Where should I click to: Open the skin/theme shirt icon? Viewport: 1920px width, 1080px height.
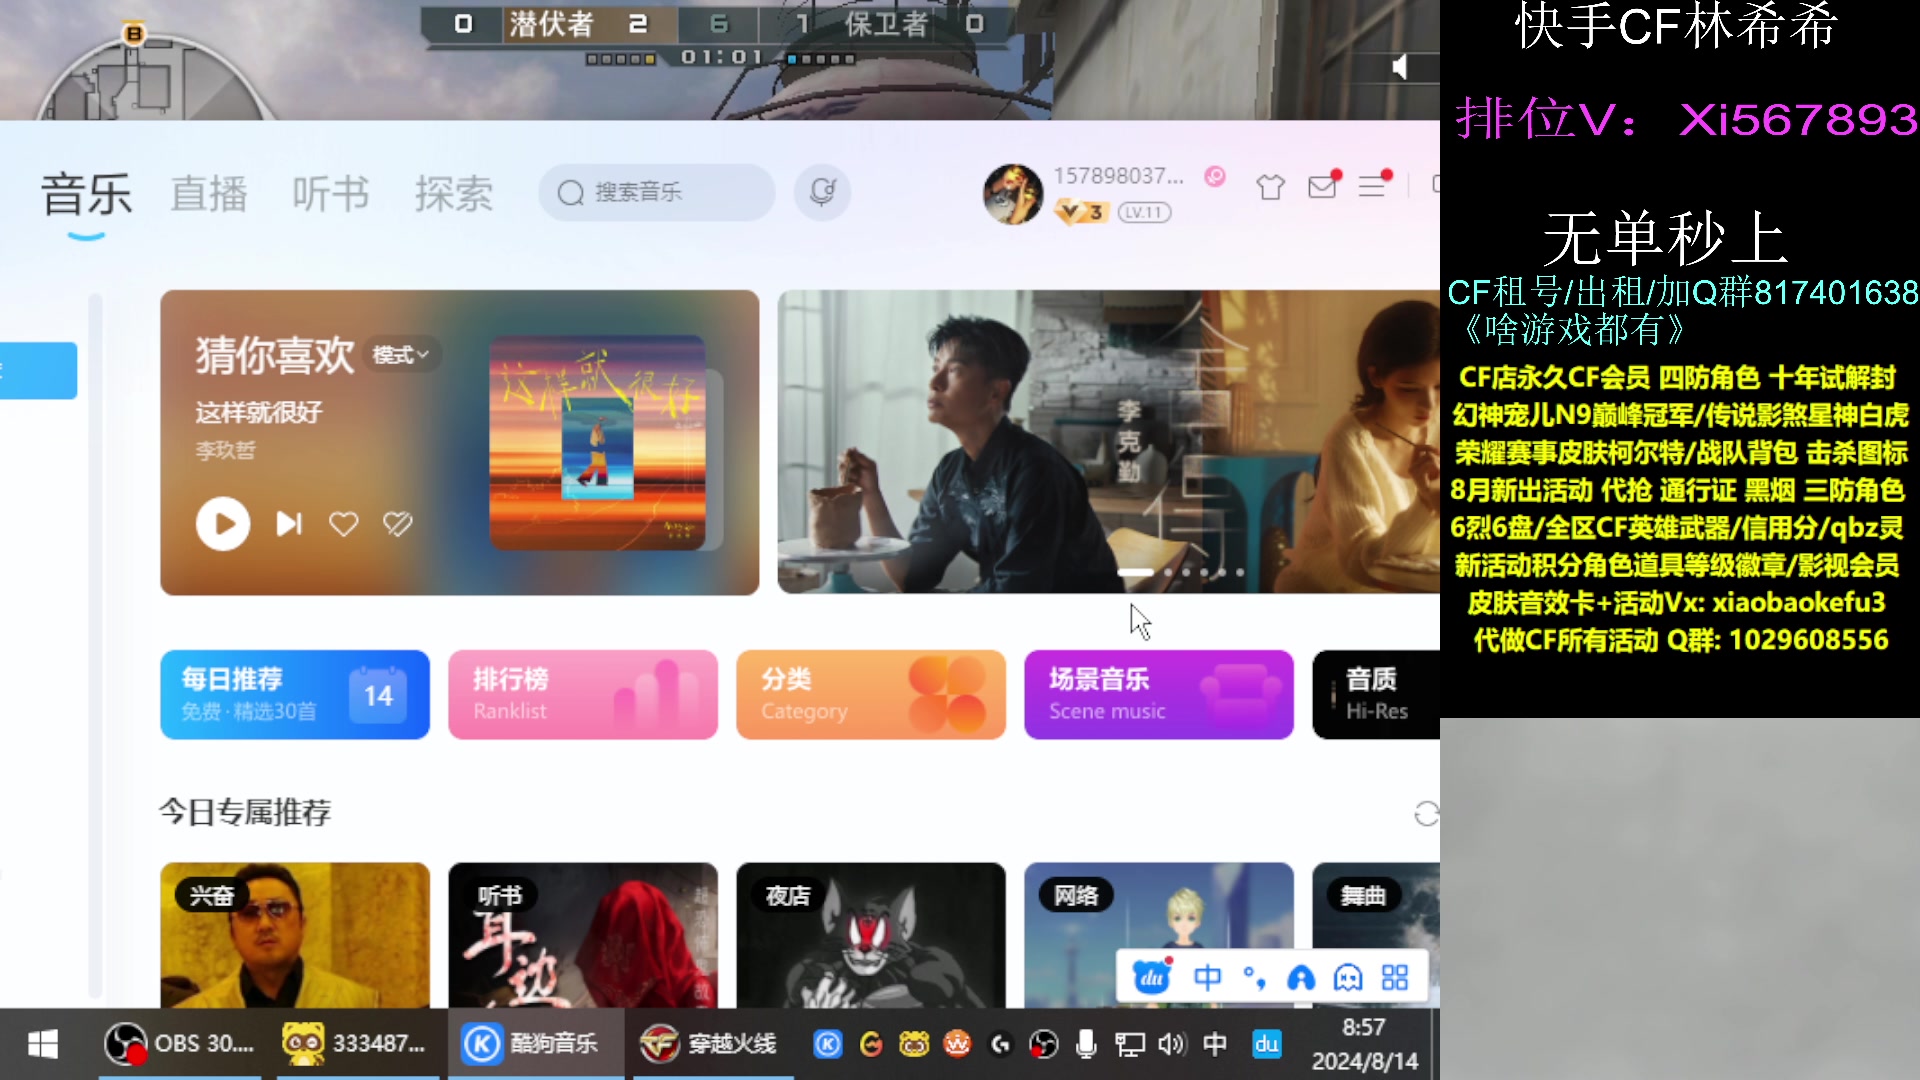pyautogui.click(x=1270, y=187)
